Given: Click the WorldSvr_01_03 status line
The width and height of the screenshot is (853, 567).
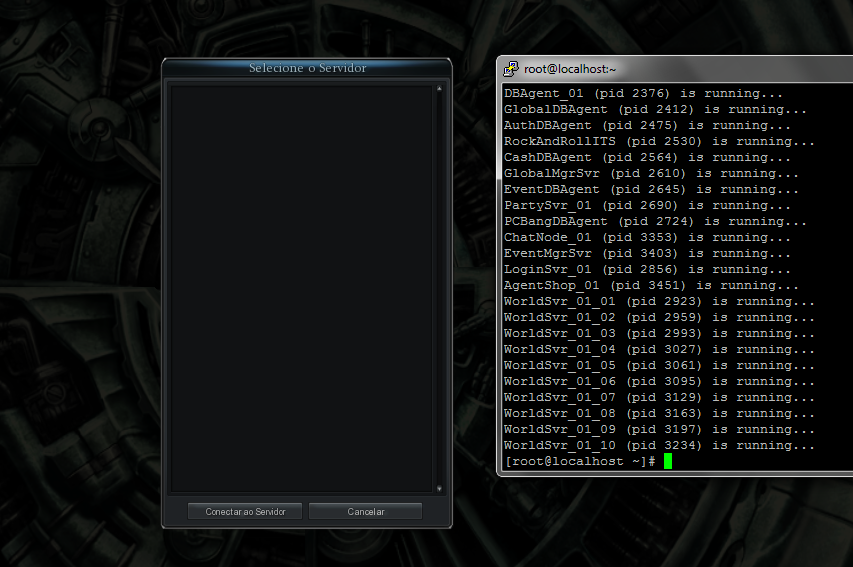Looking at the screenshot, I should coord(659,334).
